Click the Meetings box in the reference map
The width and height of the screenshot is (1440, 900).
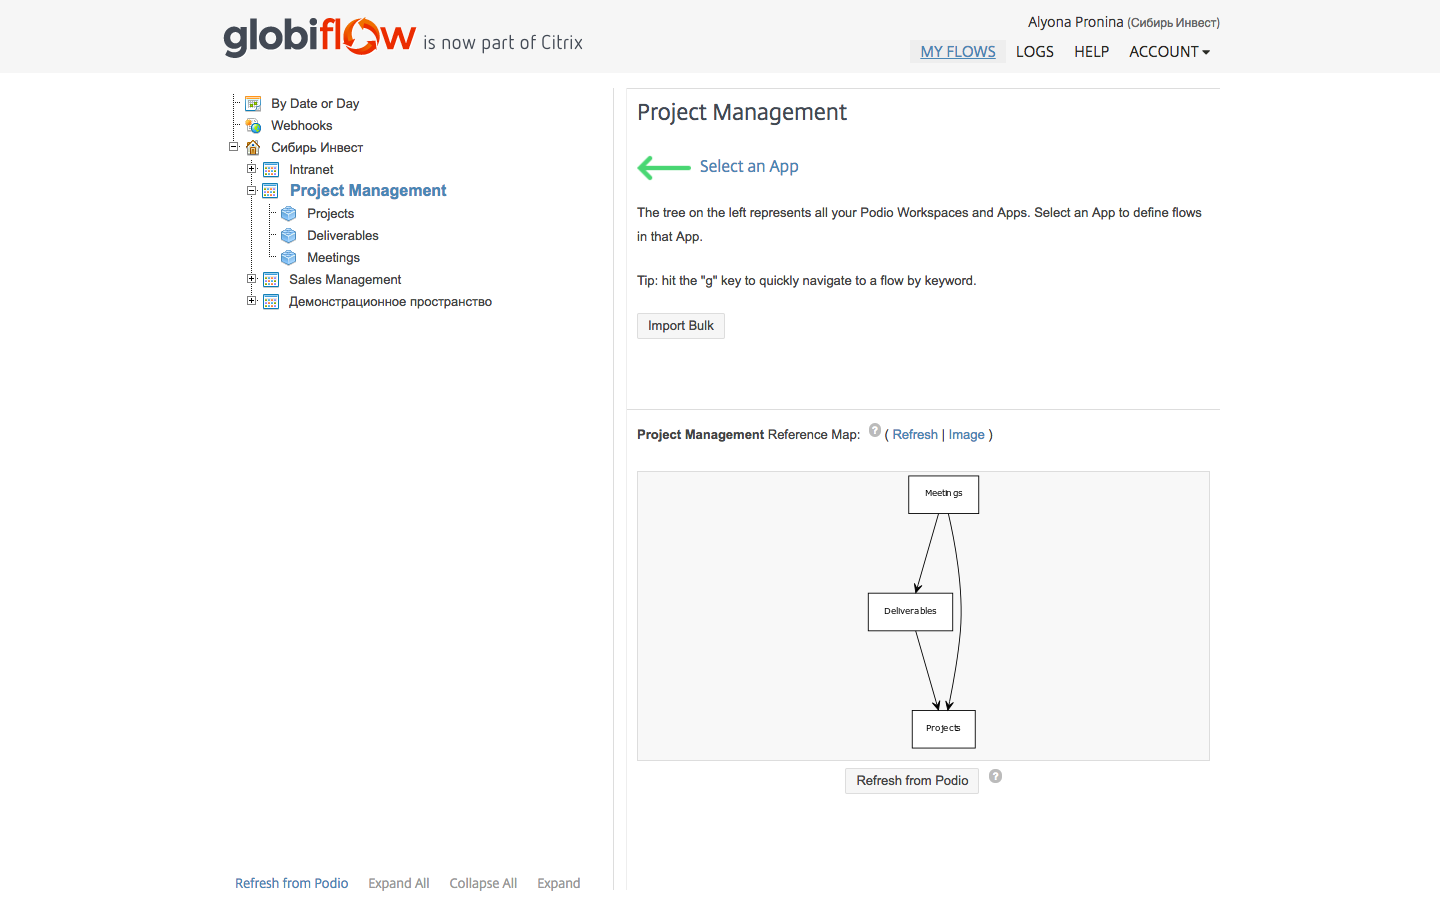[943, 493]
